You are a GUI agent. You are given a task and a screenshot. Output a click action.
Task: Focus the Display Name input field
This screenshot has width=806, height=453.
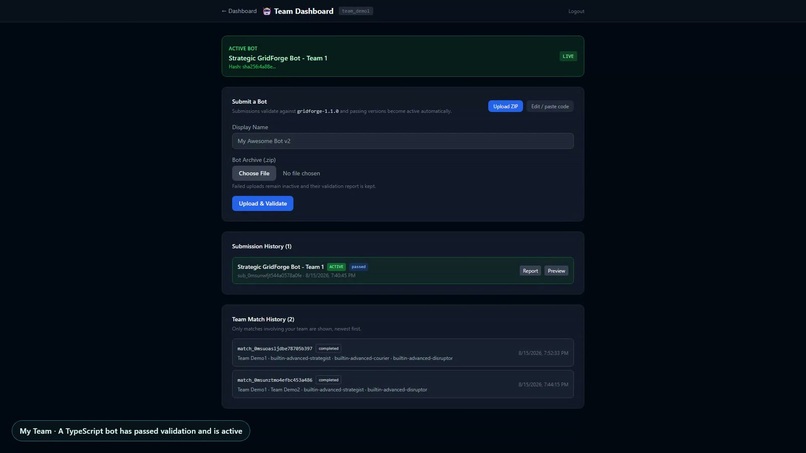click(402, 141)
